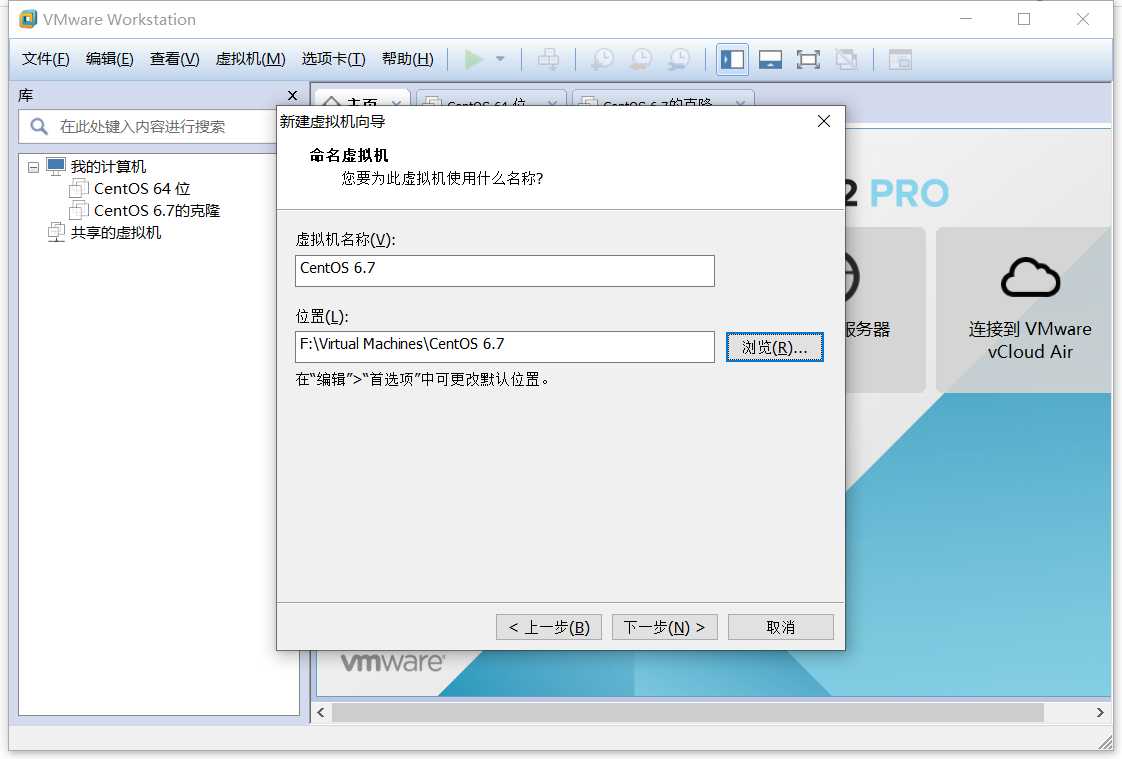The image size is (1122, 759).
Task: Click the console view toolbar icon
Action: (900, 59)
